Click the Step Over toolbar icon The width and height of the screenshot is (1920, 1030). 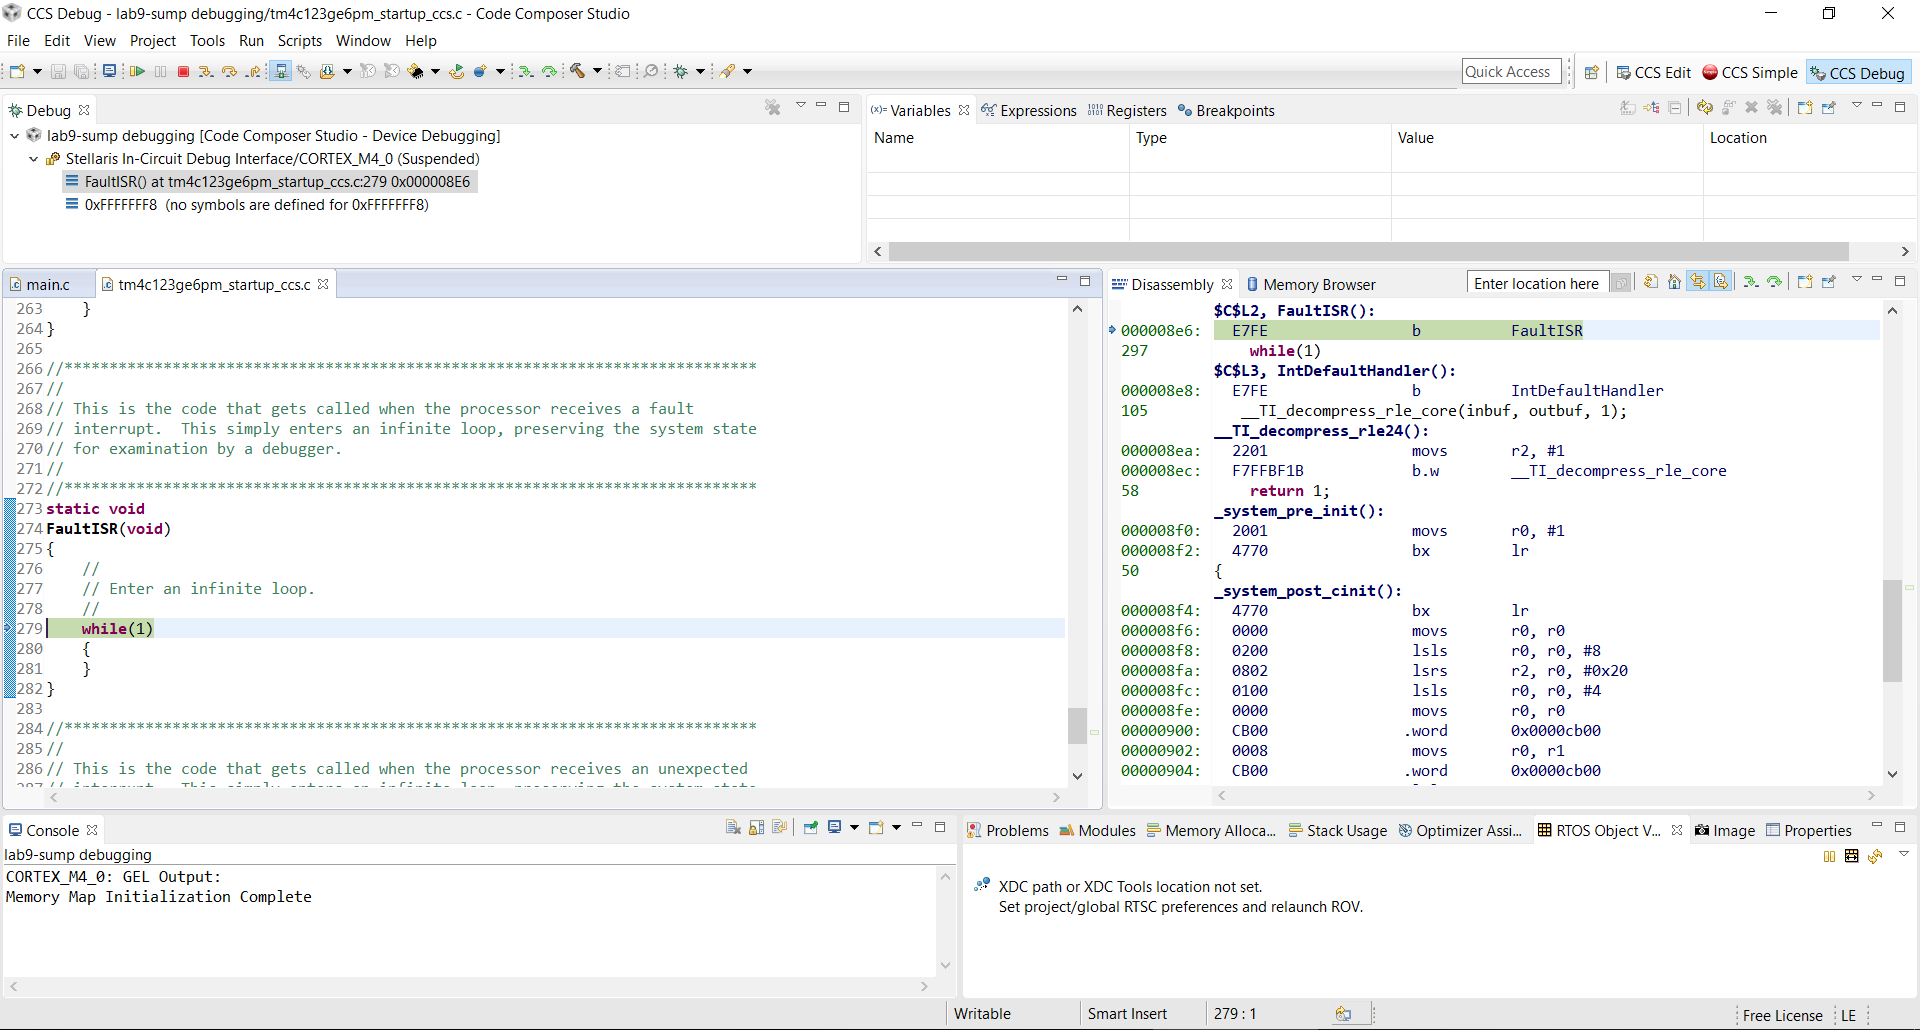(229, 71)
